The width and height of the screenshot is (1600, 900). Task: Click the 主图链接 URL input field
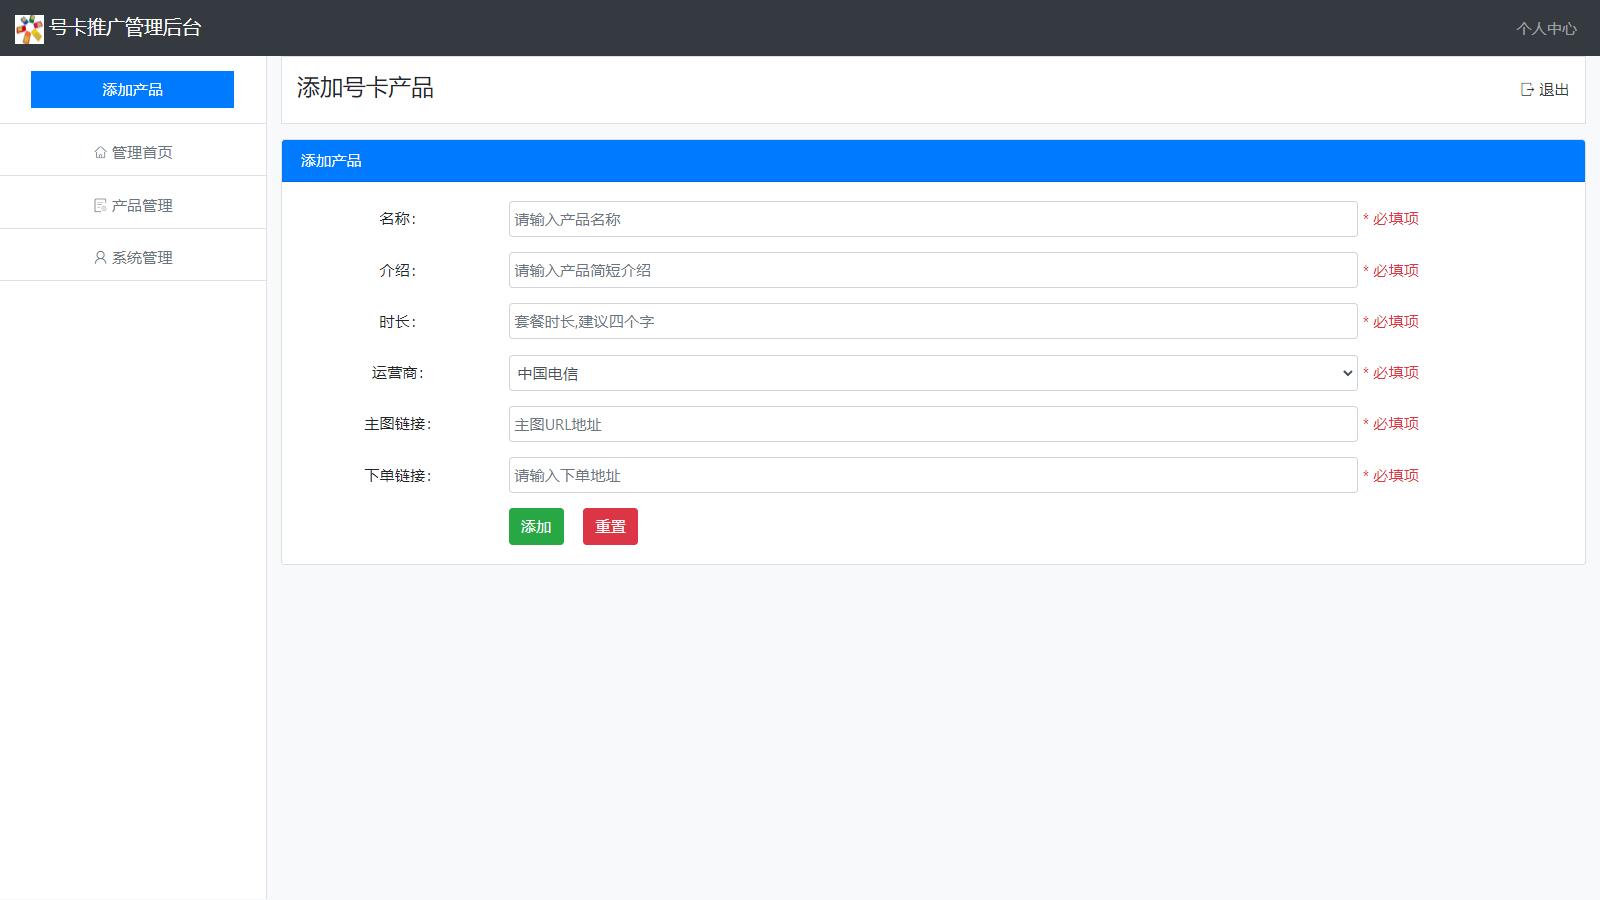pos(932,424)
